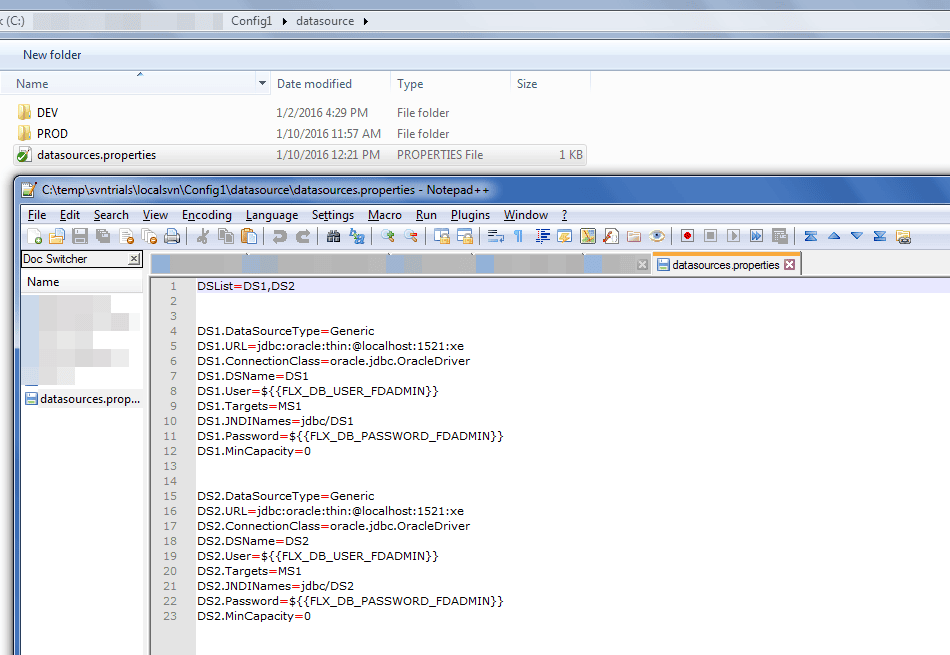The width and height of the screenshot is (950, 655).
Task: Click the user-defined language dialog icon
Action: point(565,236)
